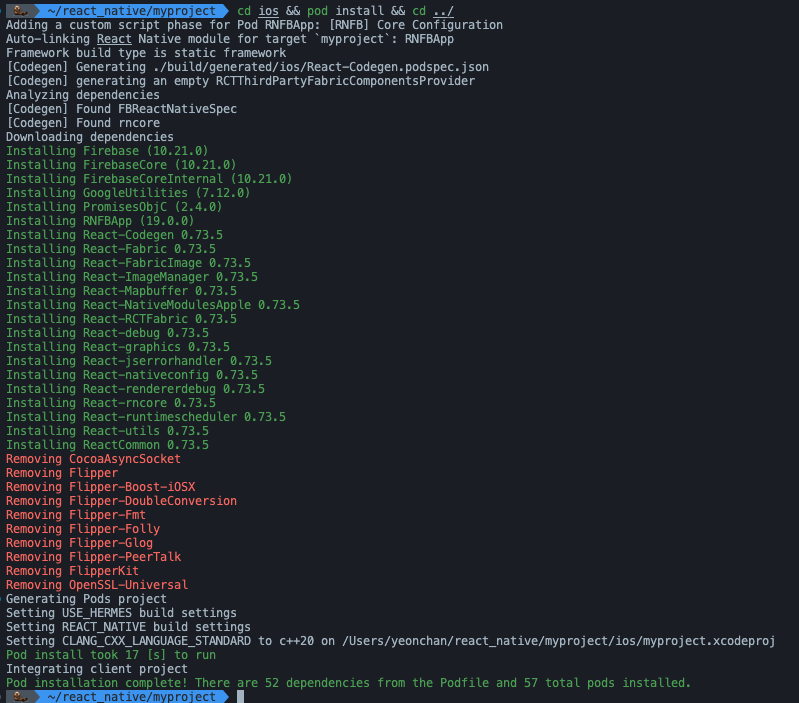
Task: Click 'Installing RNFBApp (19.0.0)' line
Action: coord(100,221)
